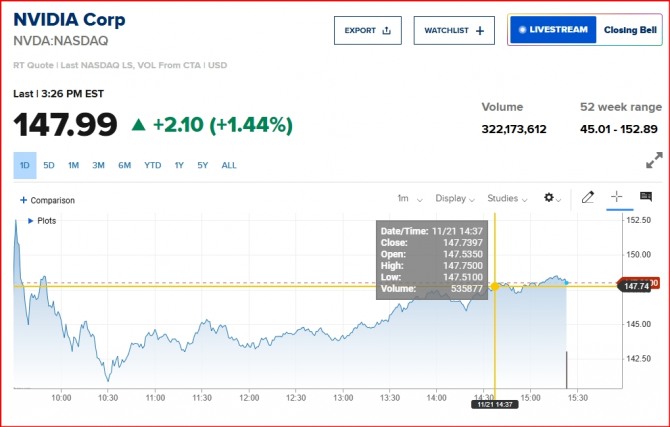Show the ALL time range
Image resolution: width=670 pixels, height=427 pixels.
[x=229, y=165]
